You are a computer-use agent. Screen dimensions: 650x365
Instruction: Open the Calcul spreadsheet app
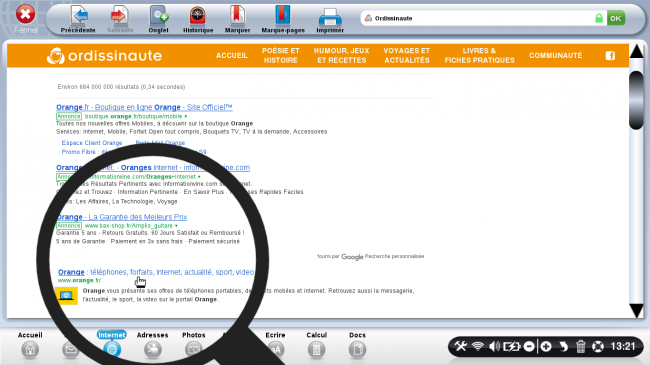tap(316, 345)
